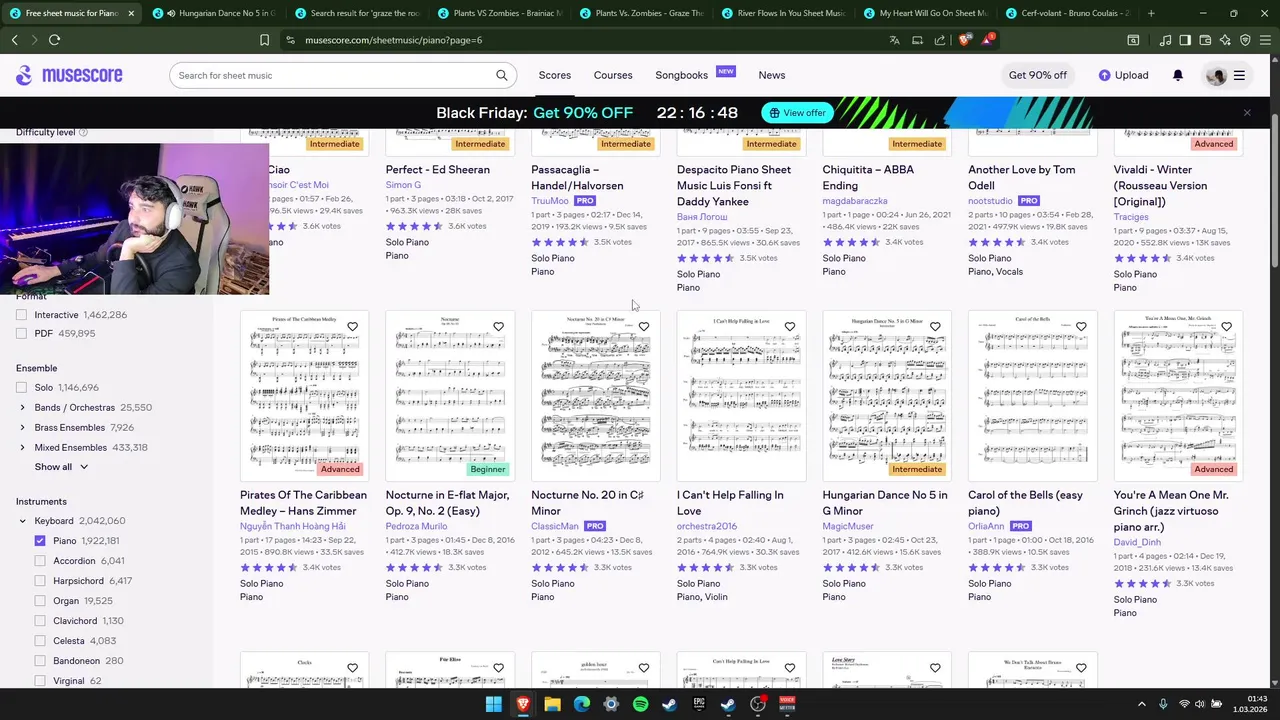Open the Brave Wallet icon
Image resolution: width=1280 pixels, height=720 pixels.
click(1205, 40)
